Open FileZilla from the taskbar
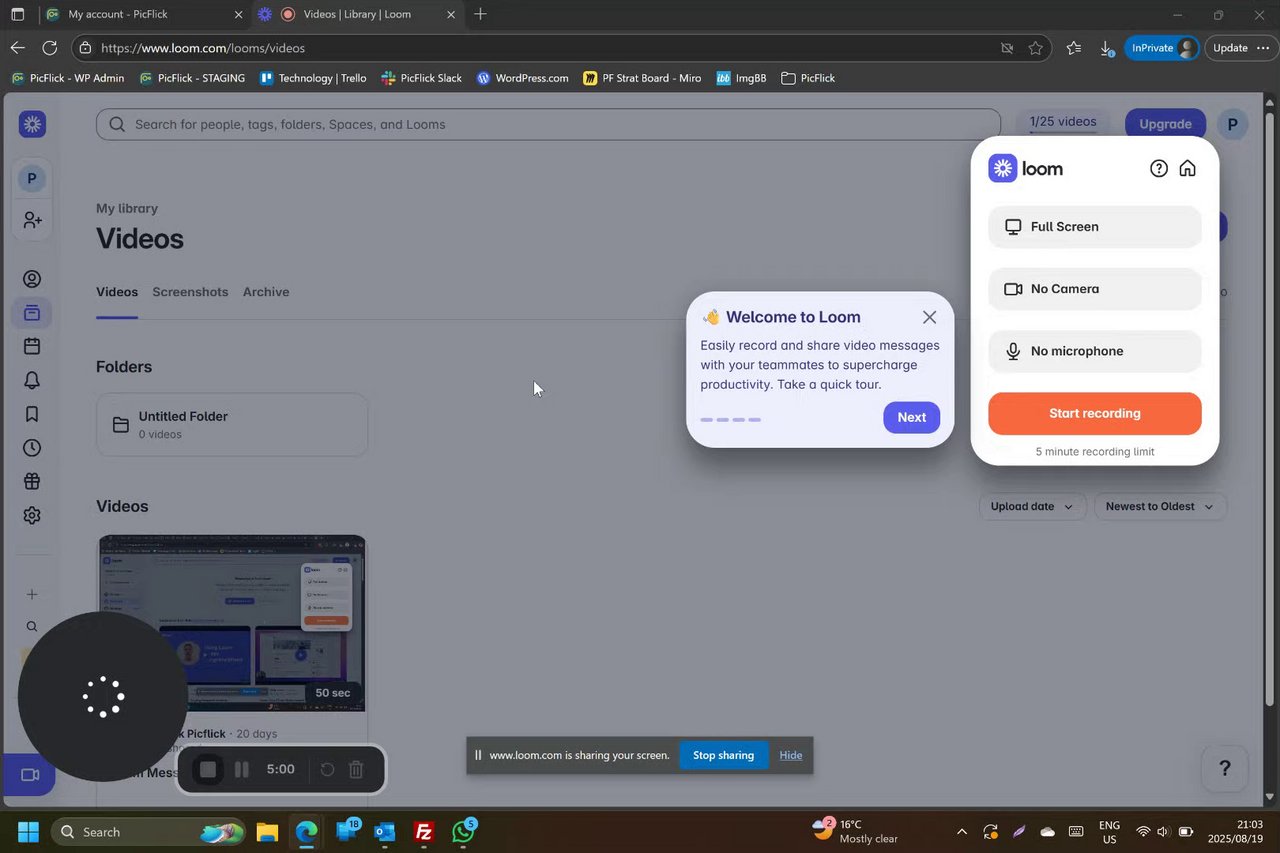 point(424,832)
